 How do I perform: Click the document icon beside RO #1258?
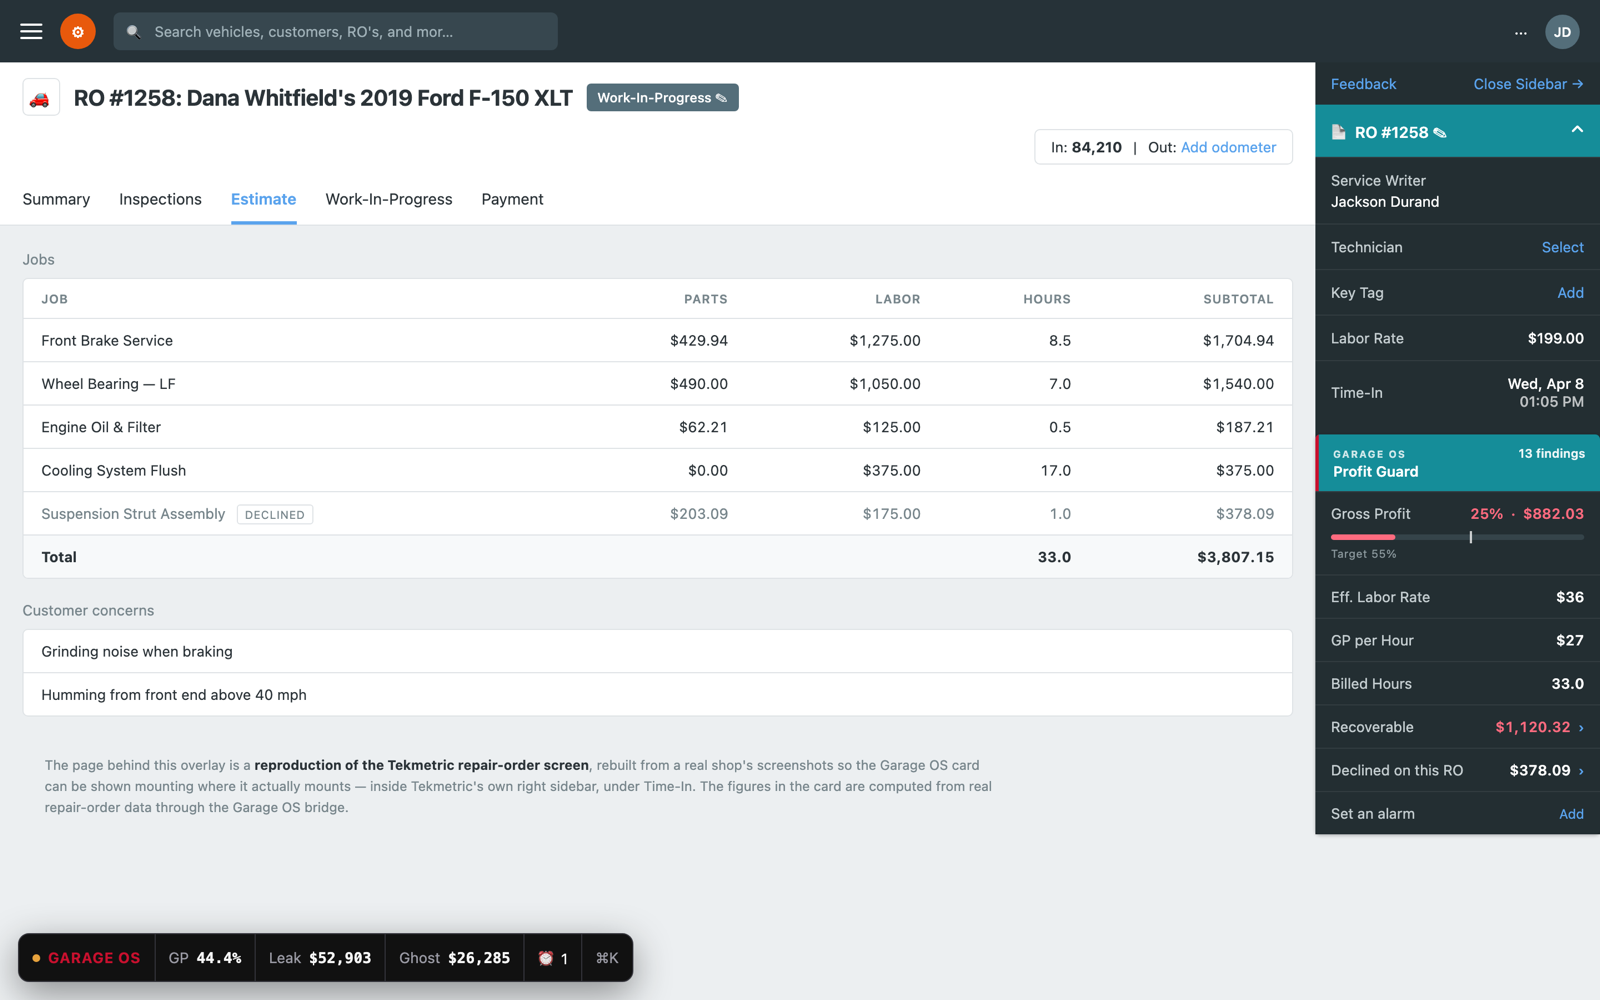1338,132
